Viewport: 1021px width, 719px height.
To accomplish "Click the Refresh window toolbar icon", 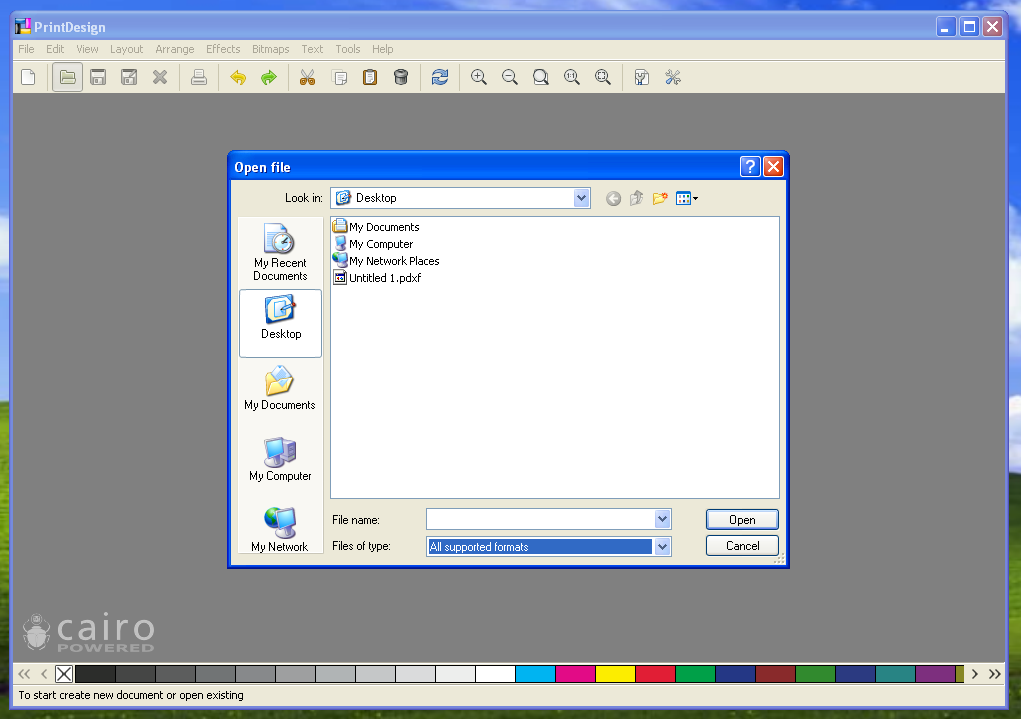I will 440,78.
